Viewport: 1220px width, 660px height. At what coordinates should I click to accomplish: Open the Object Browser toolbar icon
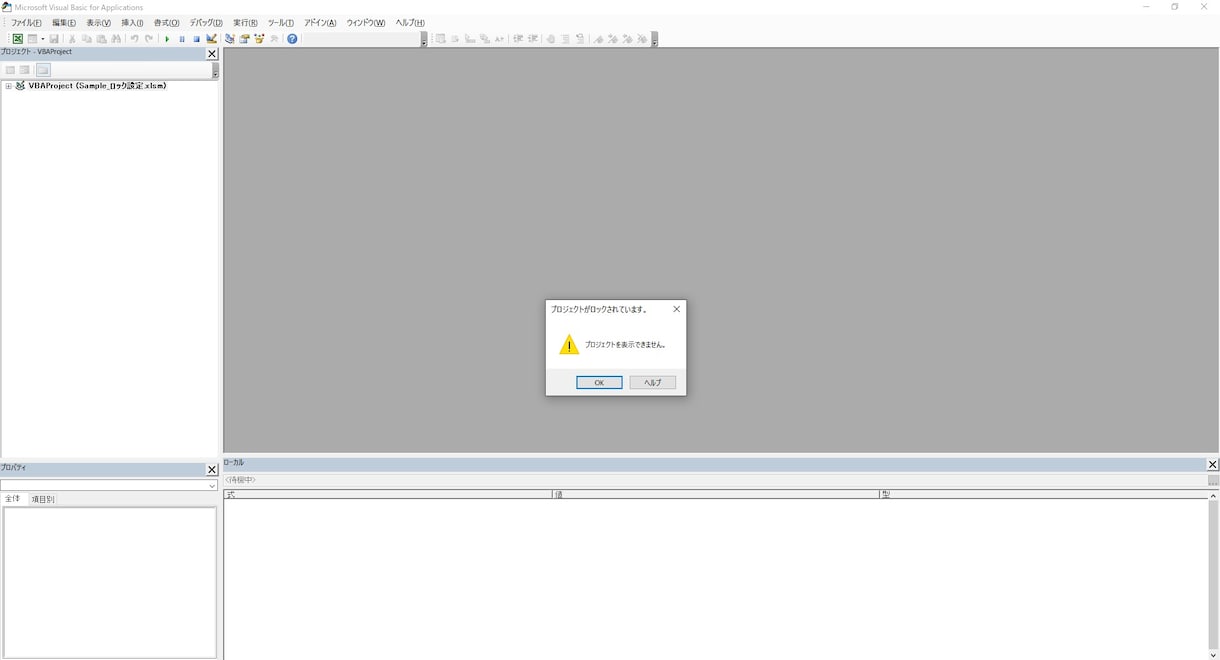tap(260, 39)
